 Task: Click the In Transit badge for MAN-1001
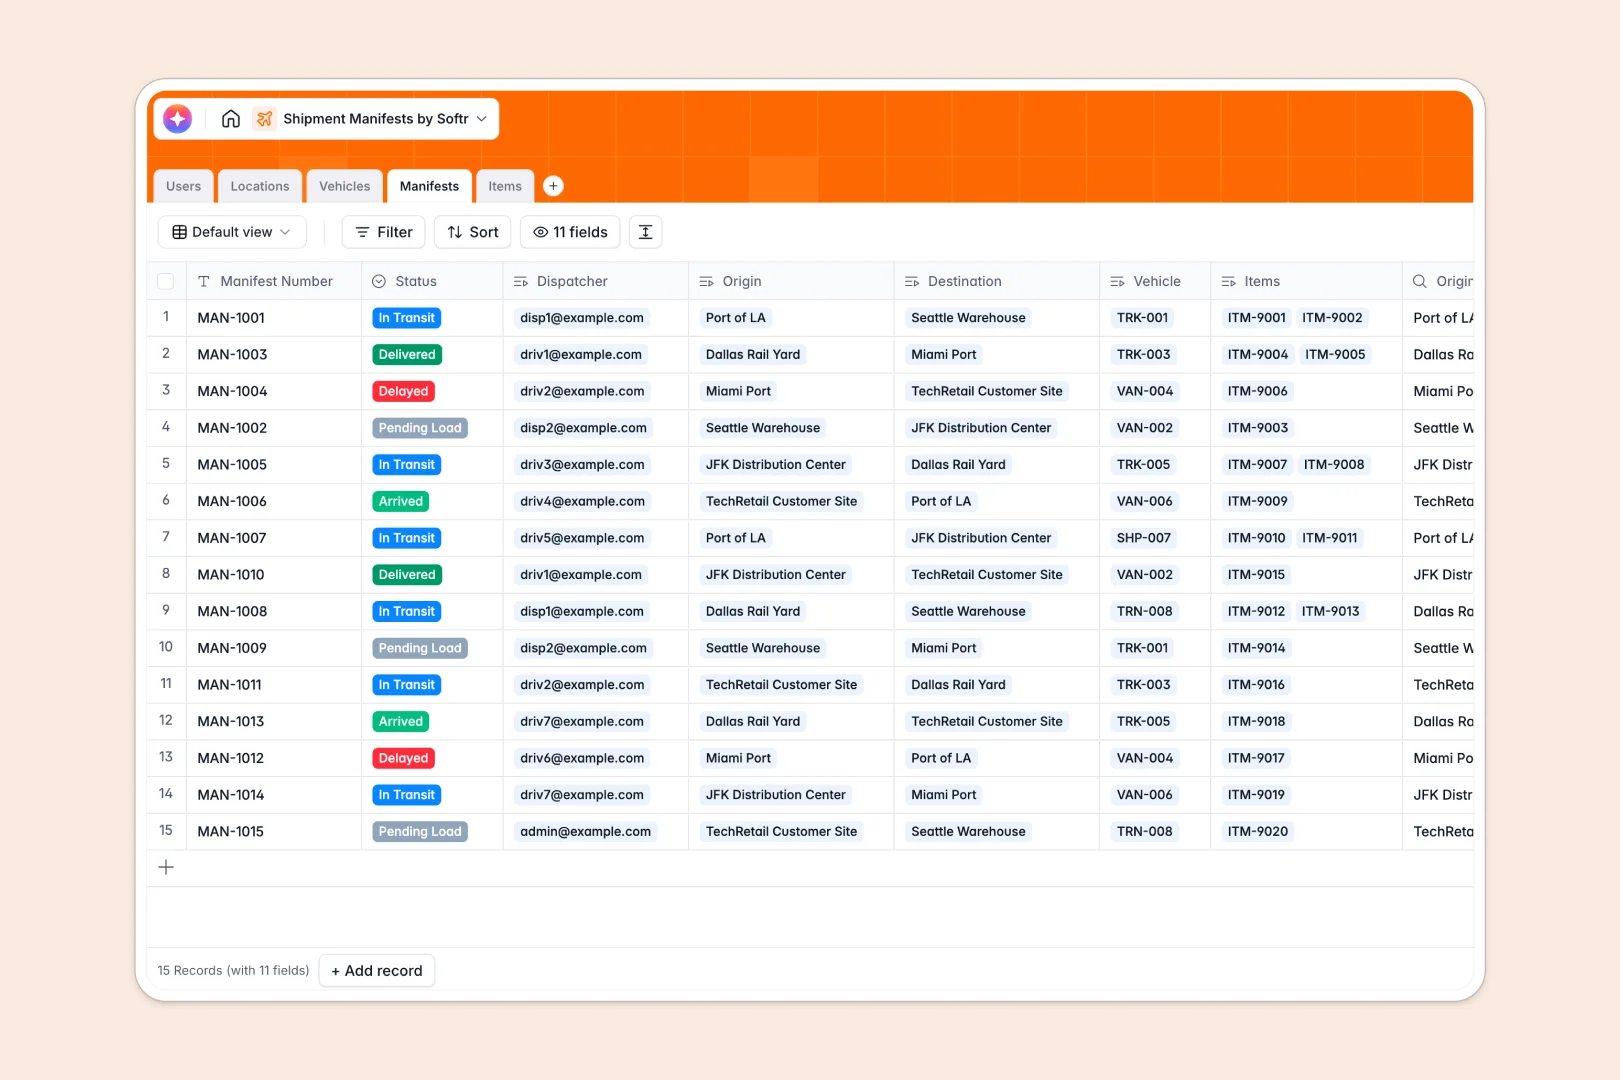(407, 318)
